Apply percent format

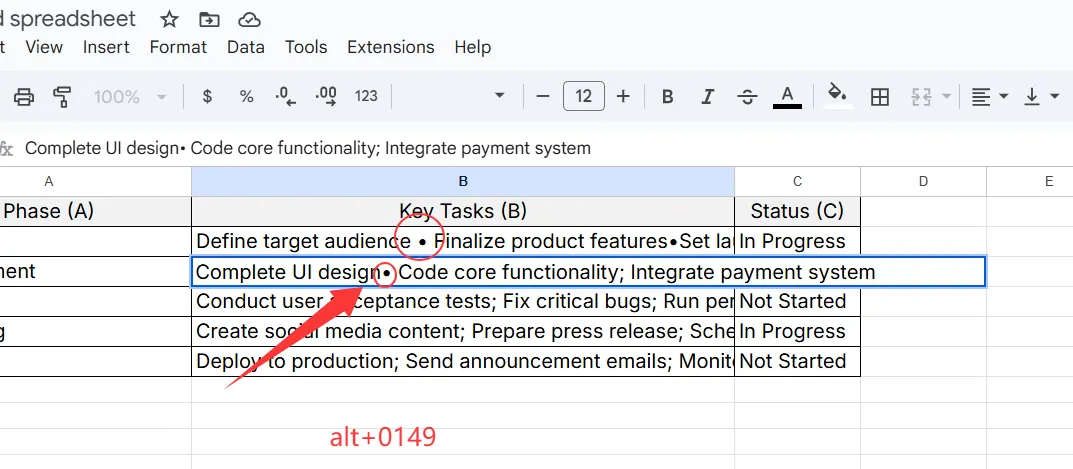[246, 96]
